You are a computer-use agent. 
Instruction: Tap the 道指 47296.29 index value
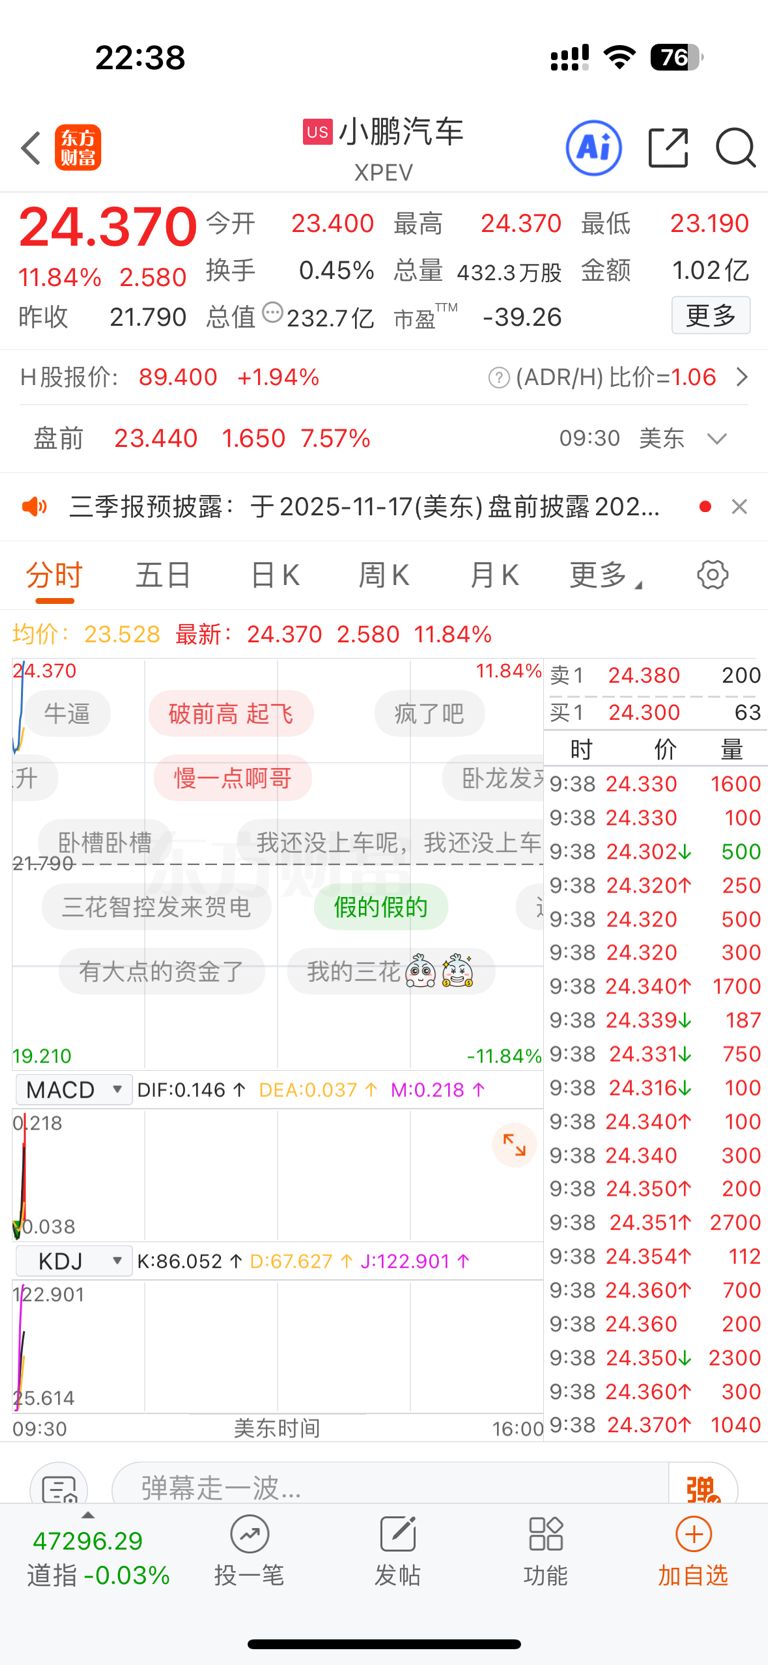coord(88,1541)
